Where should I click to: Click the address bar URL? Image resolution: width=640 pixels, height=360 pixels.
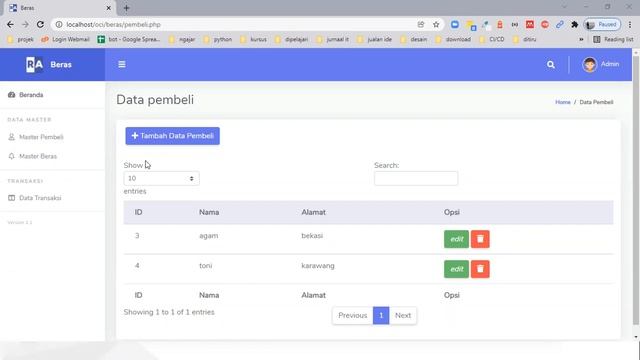(x=113, y=24)
